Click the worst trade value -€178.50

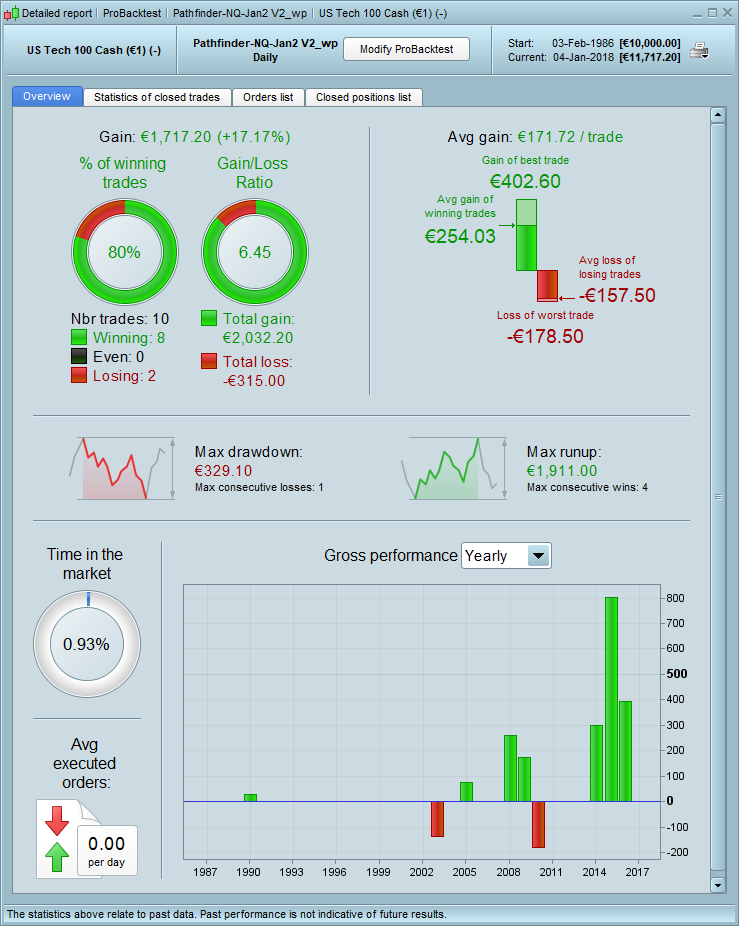pos(545,336)
